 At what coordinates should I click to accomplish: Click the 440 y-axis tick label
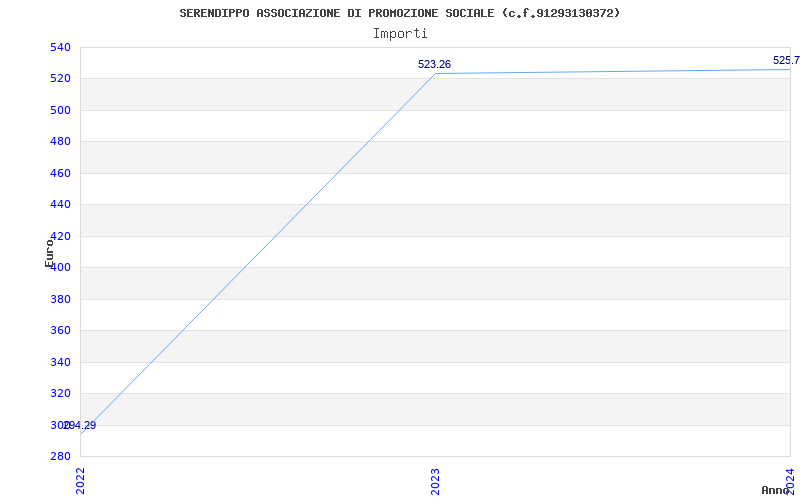pos(60,205)
